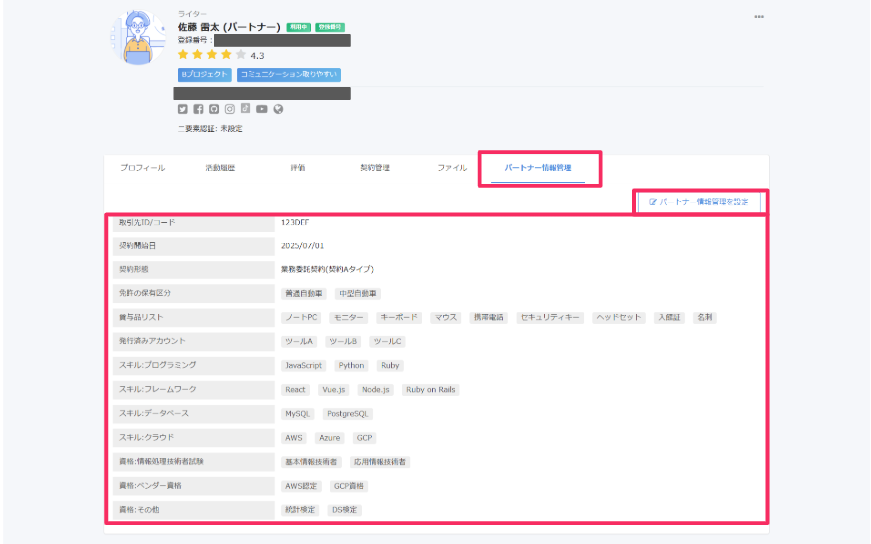This screenshot has height=544, width=871.
Task: Click the 名刺 chip
Action: 704,317
